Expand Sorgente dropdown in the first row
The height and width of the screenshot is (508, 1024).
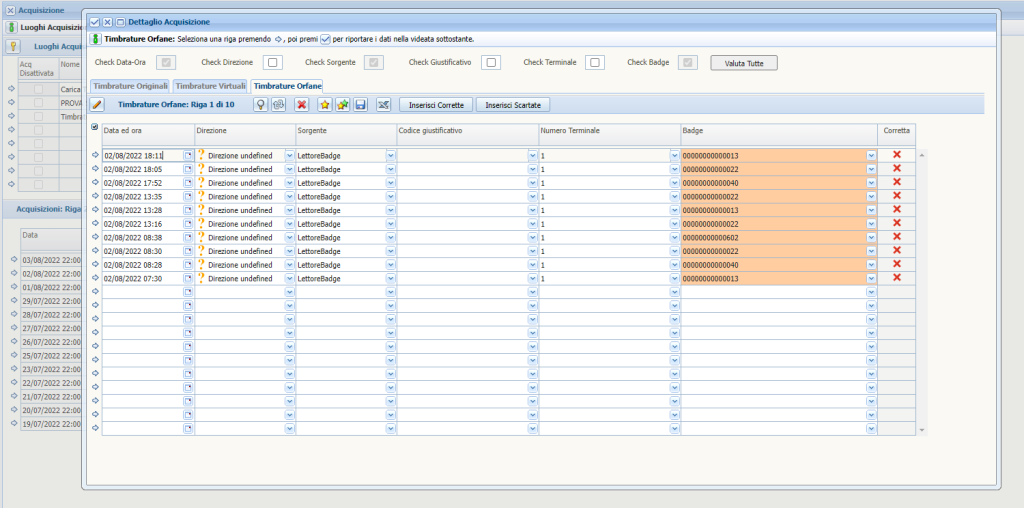coord(390,156)
